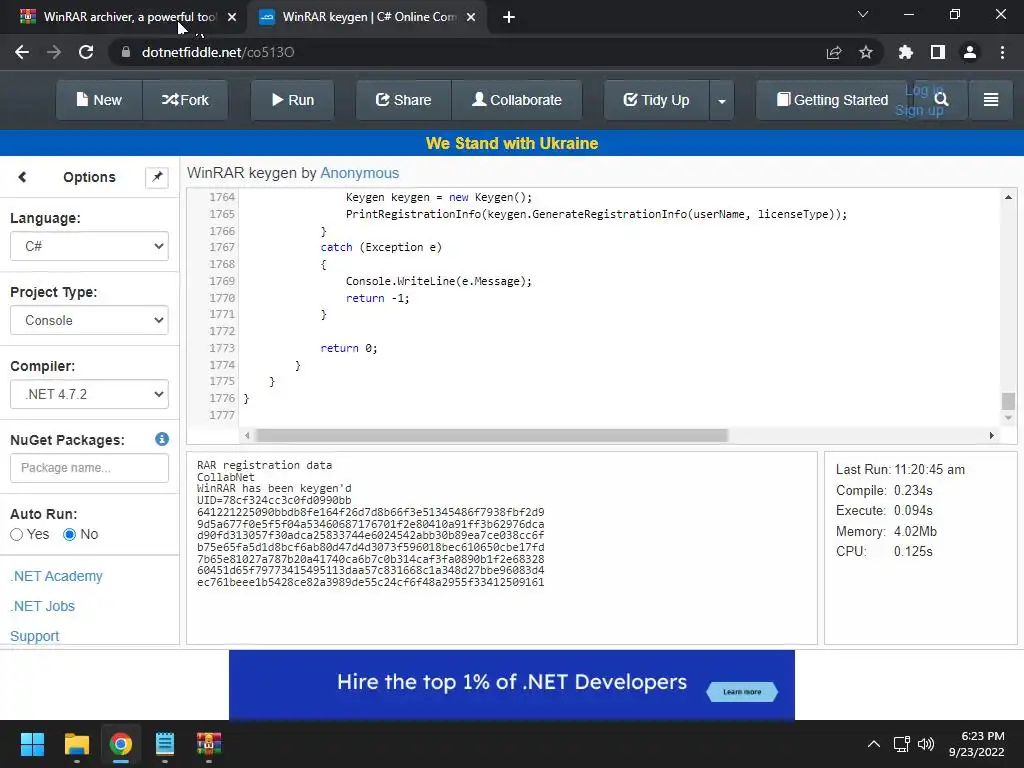Viewport: 1024px width, 768px height.
Task: Switch to WinRAR keygen tab
Action: [366, 17]
